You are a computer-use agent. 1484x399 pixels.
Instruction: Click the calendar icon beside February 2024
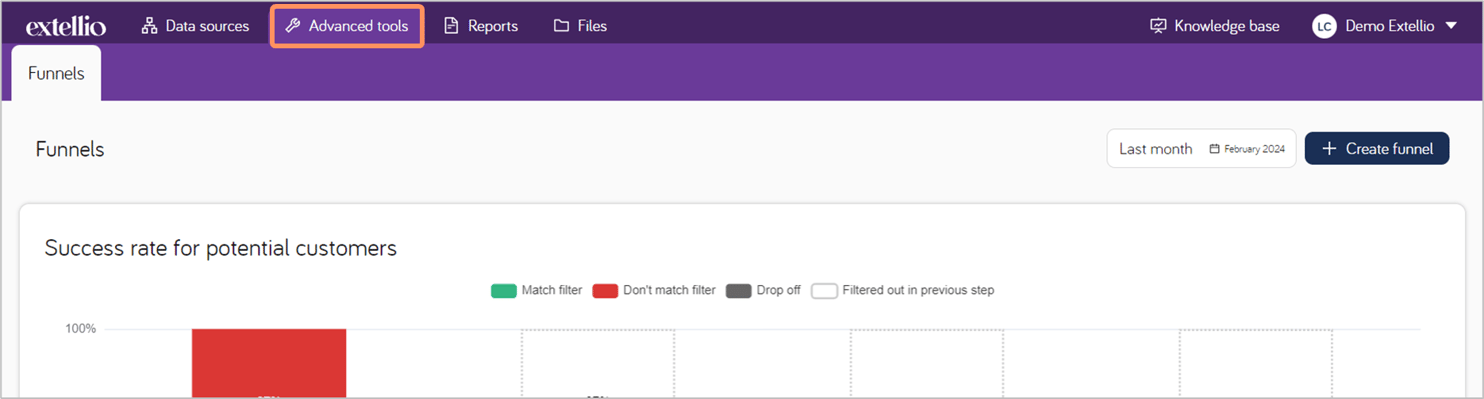click(1214, 149)
